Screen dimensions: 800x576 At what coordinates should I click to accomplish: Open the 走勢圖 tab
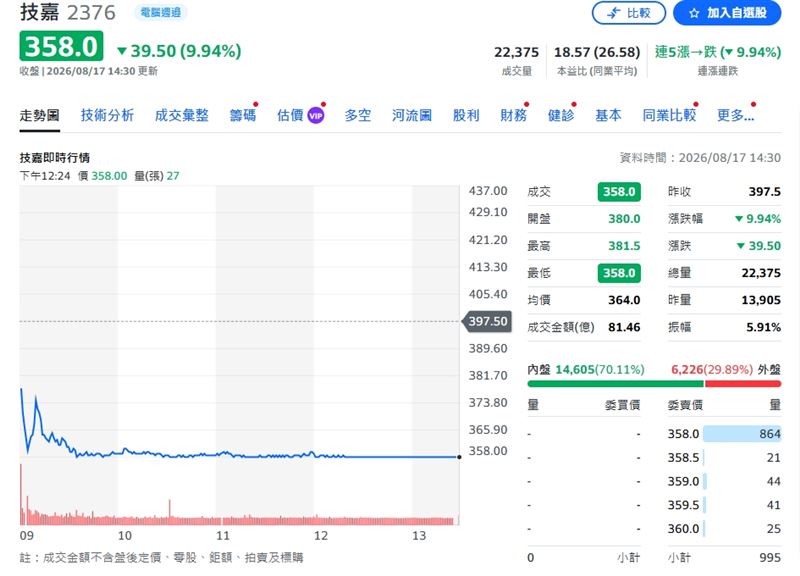click(x=39, y=115)
